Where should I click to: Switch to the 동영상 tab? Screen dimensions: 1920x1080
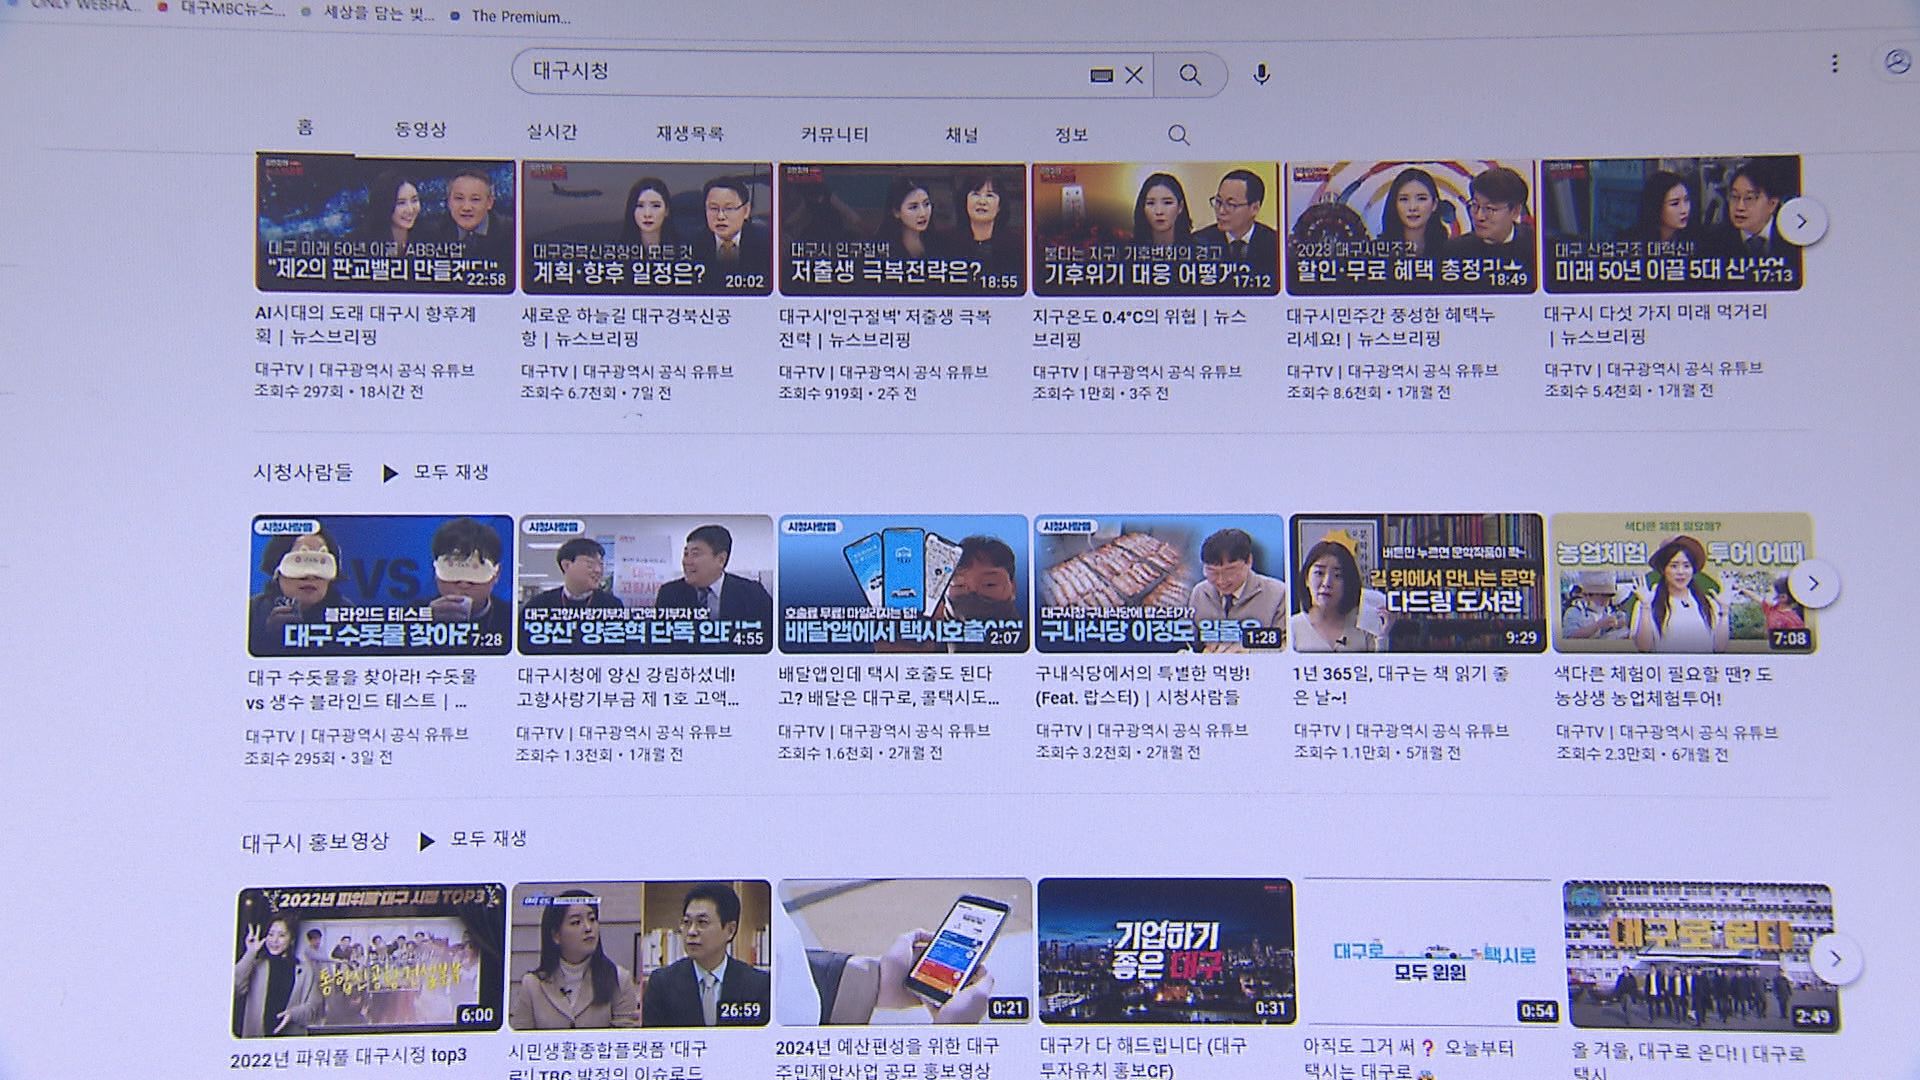click(x=420, y=130)
